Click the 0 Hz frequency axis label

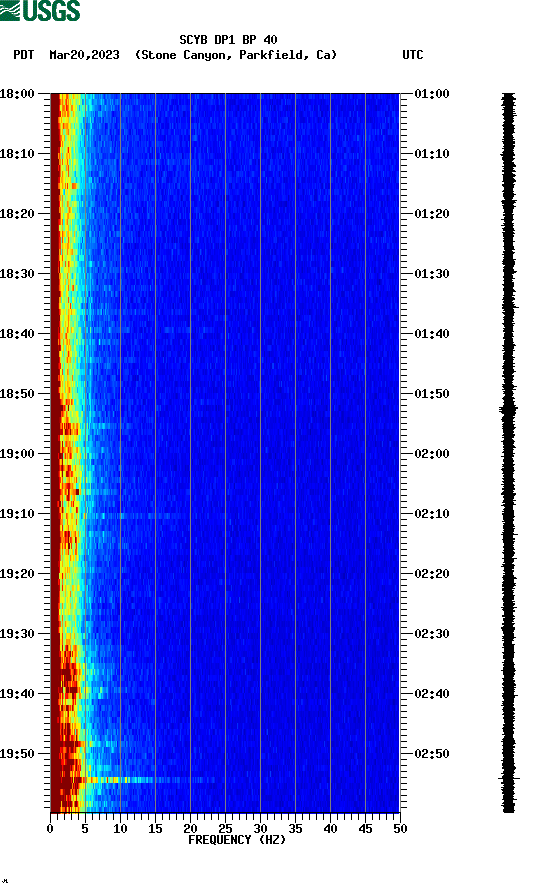(50, 828)
